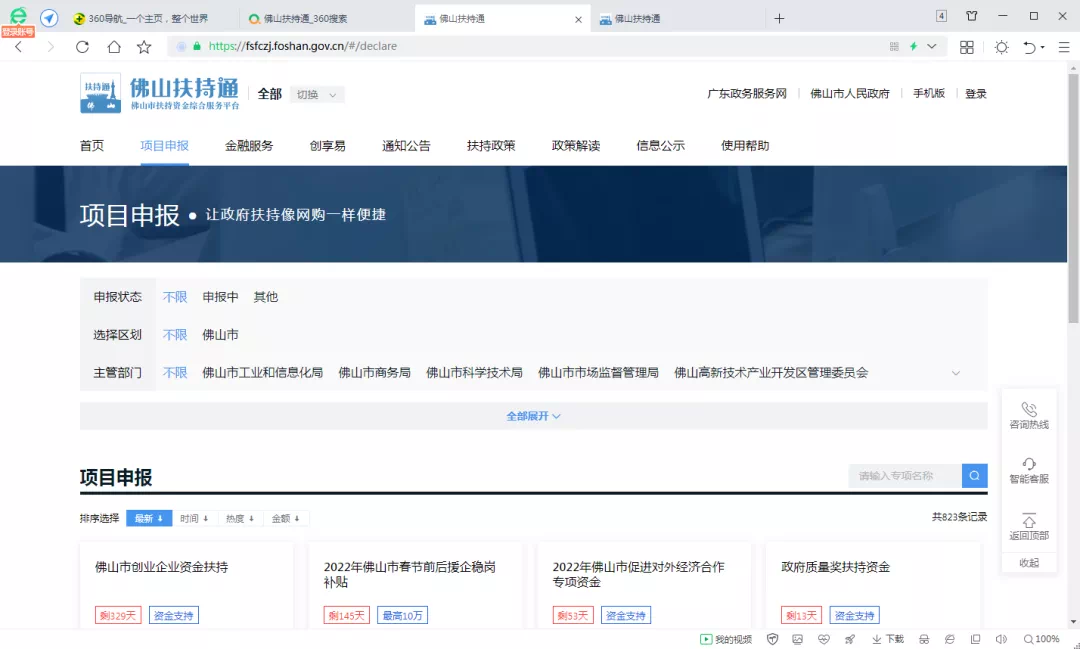Open the 切换 region dropdown

click(x=317, y=94)
